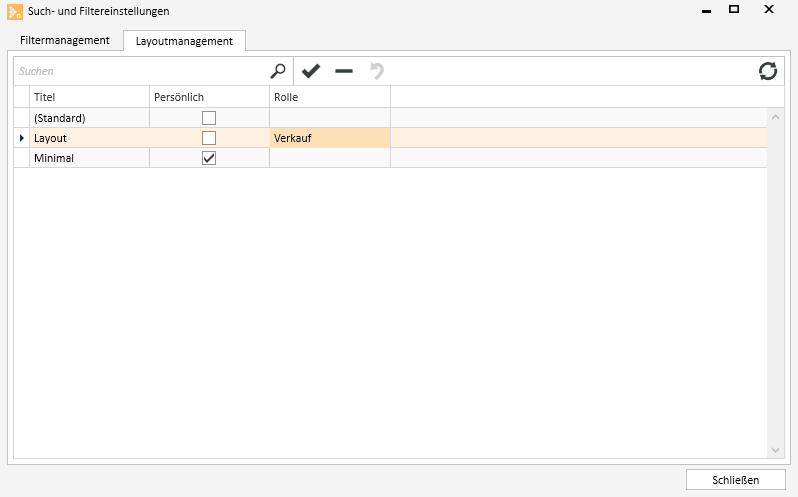
Task: Click the minus delete icon in toolbar
Action: (344, 71)
